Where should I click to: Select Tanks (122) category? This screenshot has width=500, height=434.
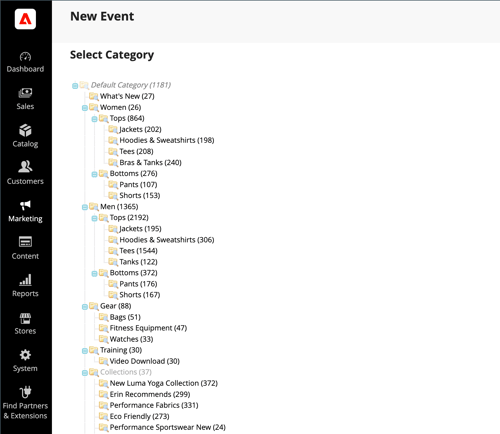pos(138,262)
